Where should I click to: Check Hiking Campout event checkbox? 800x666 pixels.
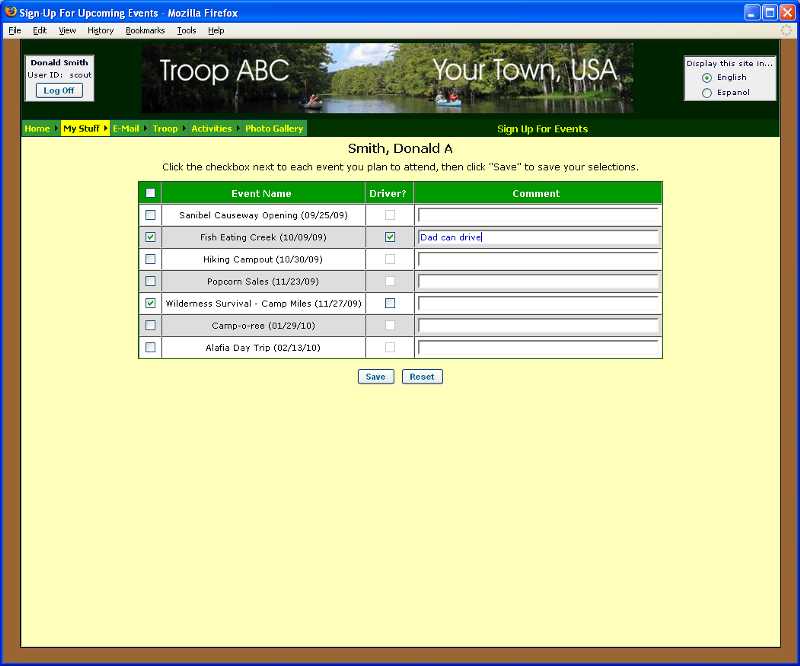(x=150, y=259)
